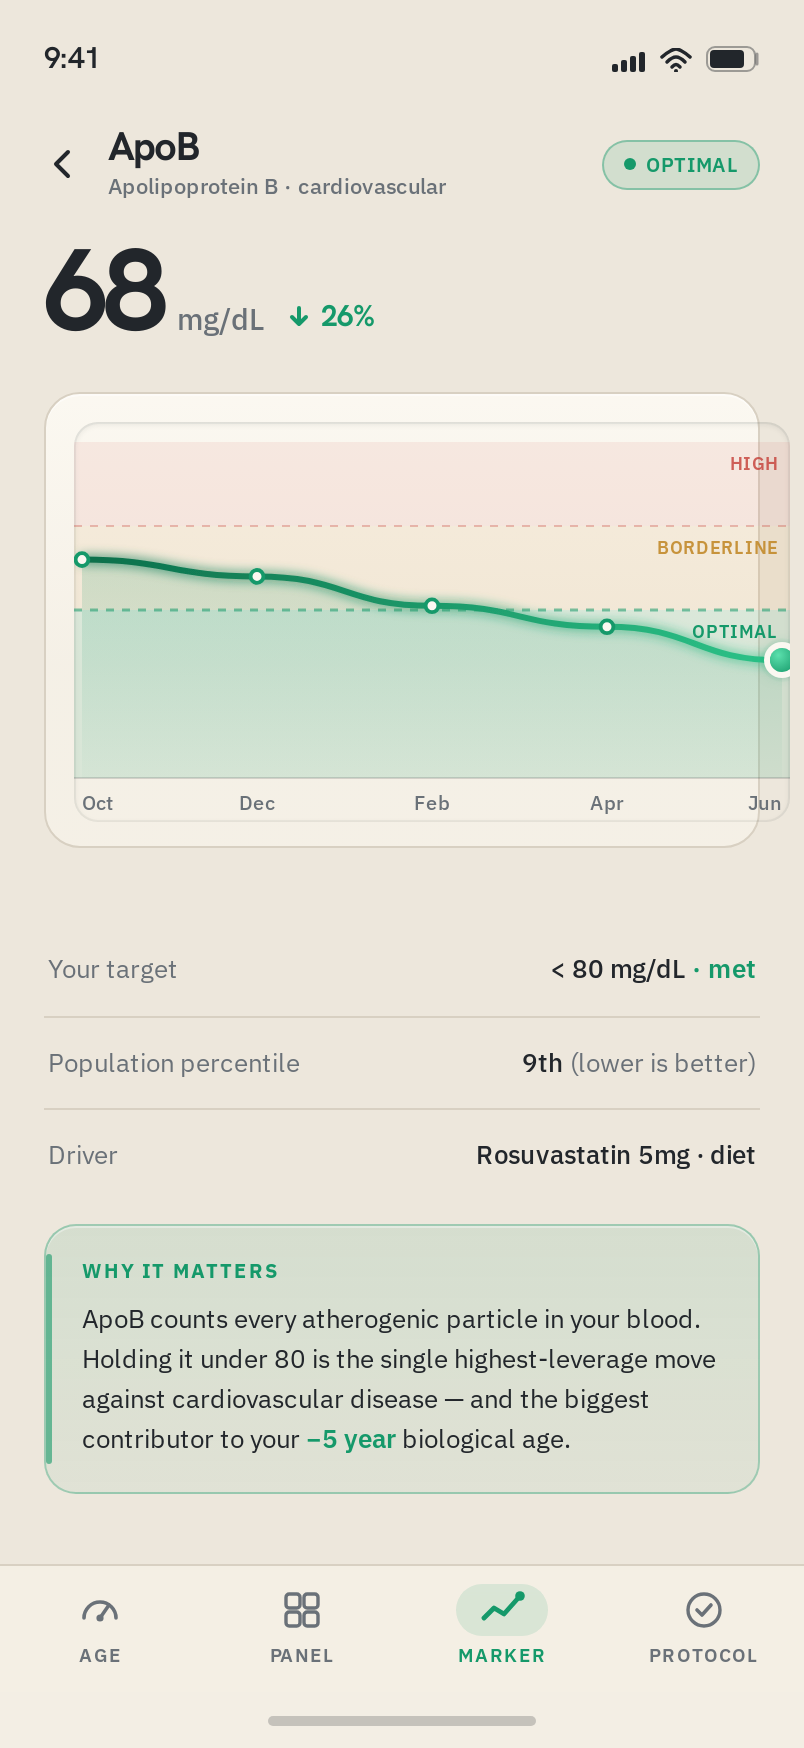Viewport: 804px width, 1748px height.
Task: Open the Age tab gauge icon
Action: 100,1610
